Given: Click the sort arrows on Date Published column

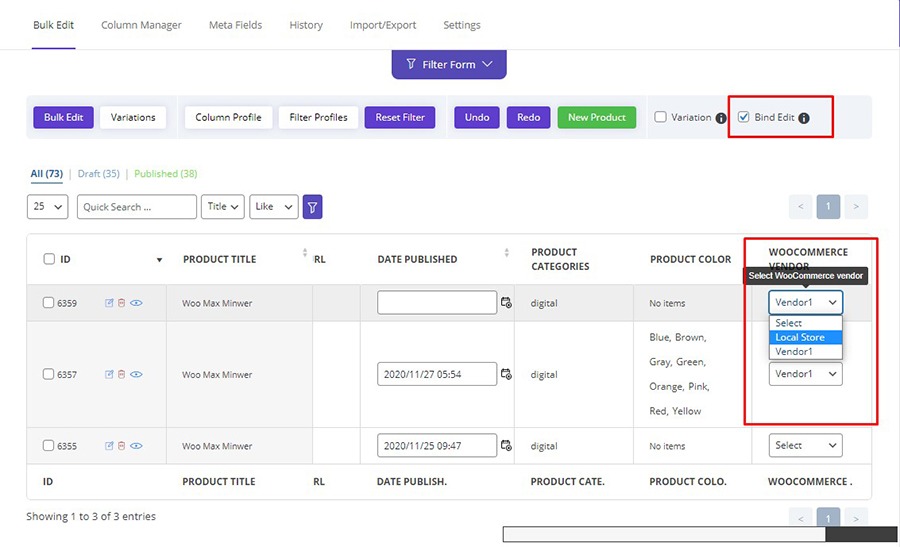Looking at the screenshot, I should pos(507,253).
